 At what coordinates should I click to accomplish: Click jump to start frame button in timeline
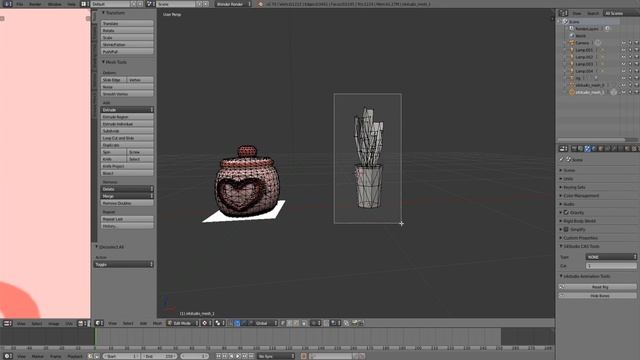tap(218, 356)
